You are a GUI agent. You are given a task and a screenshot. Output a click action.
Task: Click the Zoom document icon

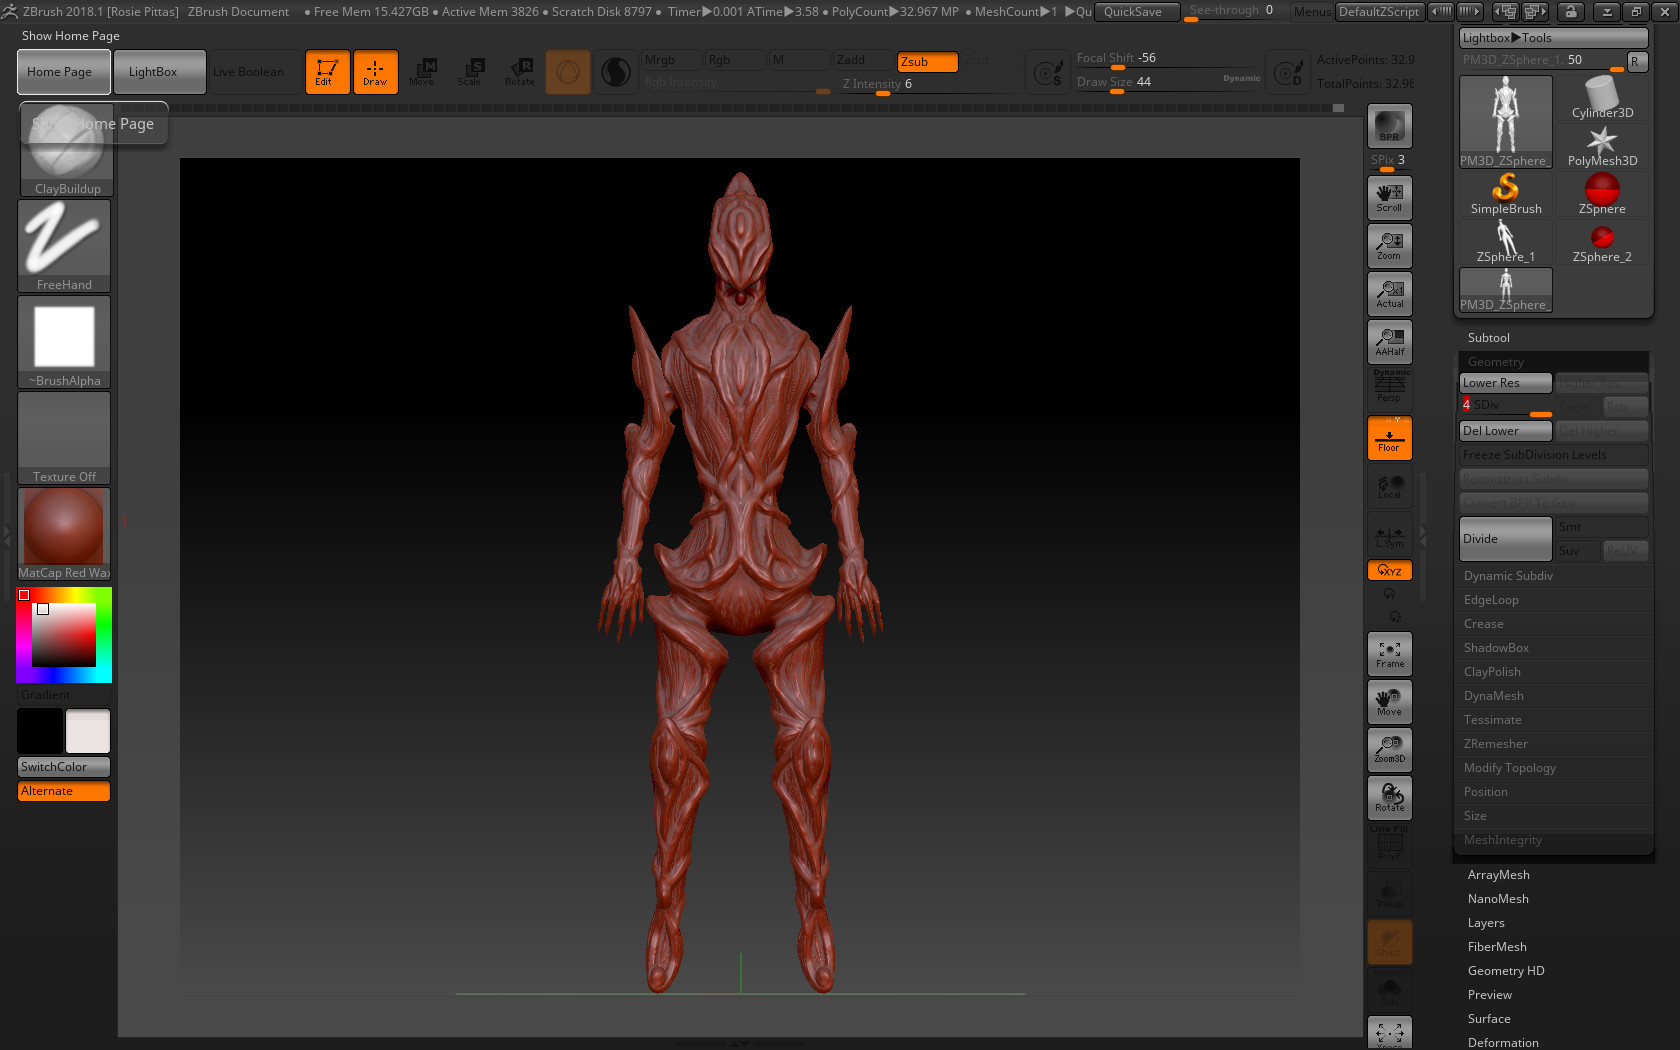1389,246
